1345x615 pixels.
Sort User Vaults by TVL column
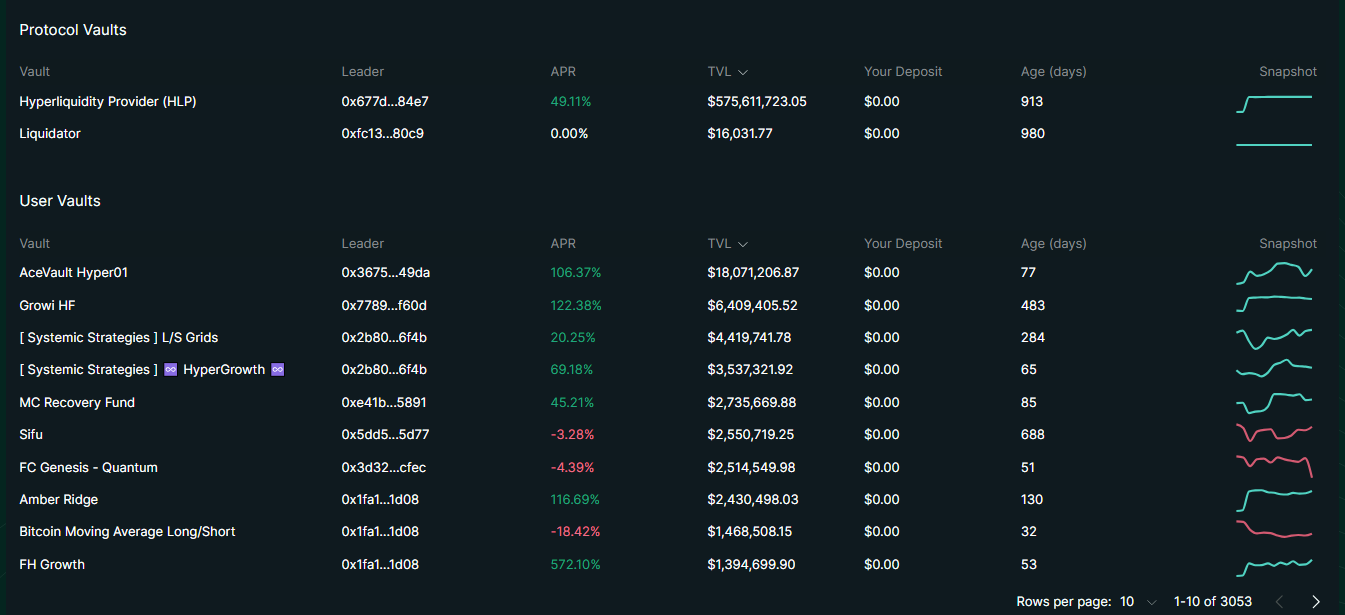click(x=727, y=243)
